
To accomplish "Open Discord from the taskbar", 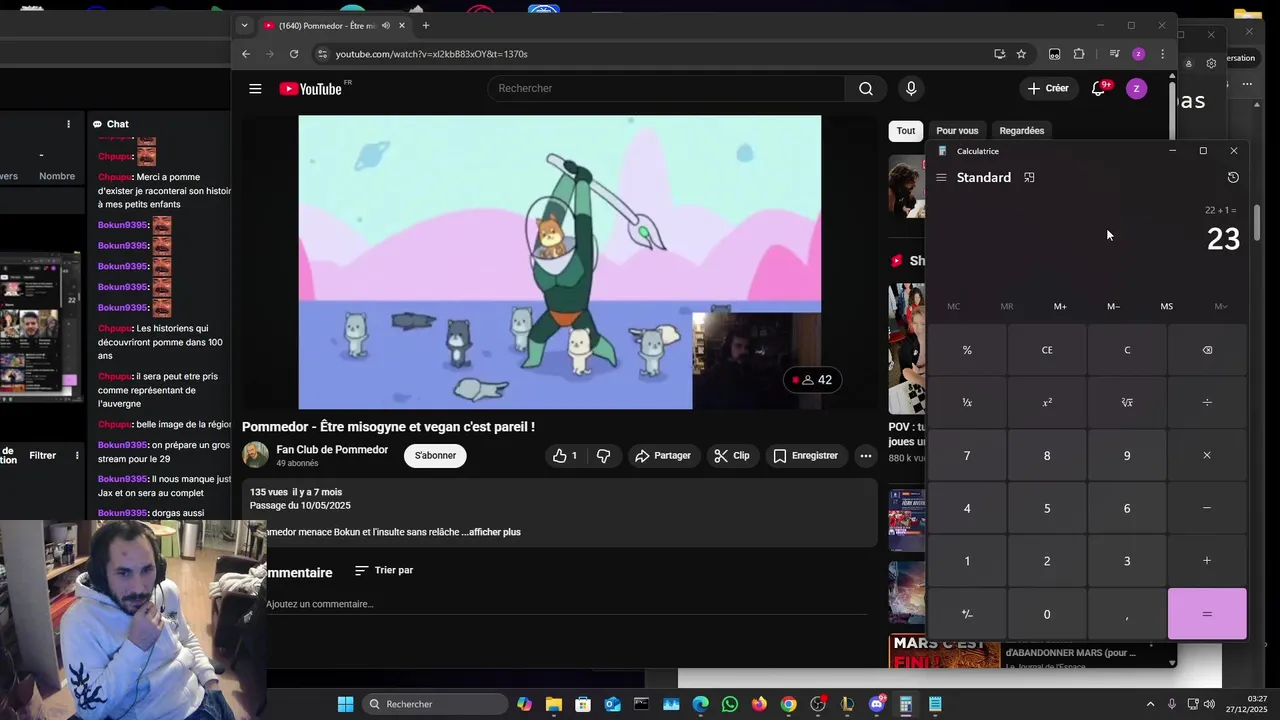I will point(877,705).
